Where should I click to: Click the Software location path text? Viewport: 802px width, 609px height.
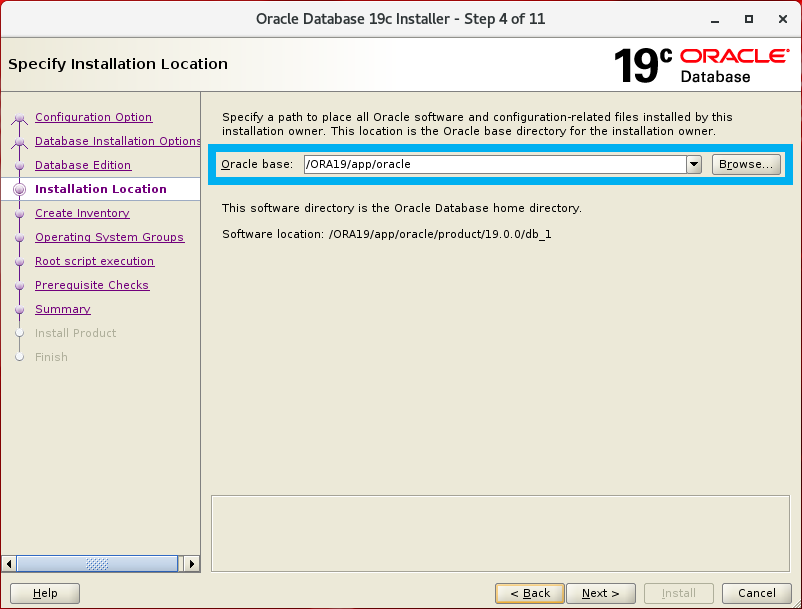point(440,234)
